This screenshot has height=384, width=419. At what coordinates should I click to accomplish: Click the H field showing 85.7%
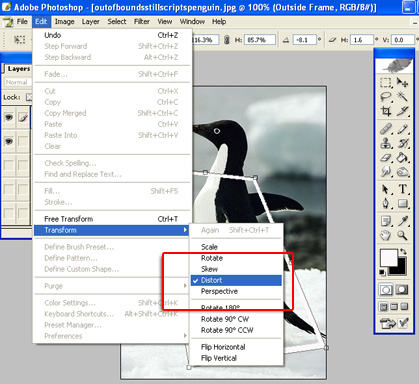pos(260,40)
